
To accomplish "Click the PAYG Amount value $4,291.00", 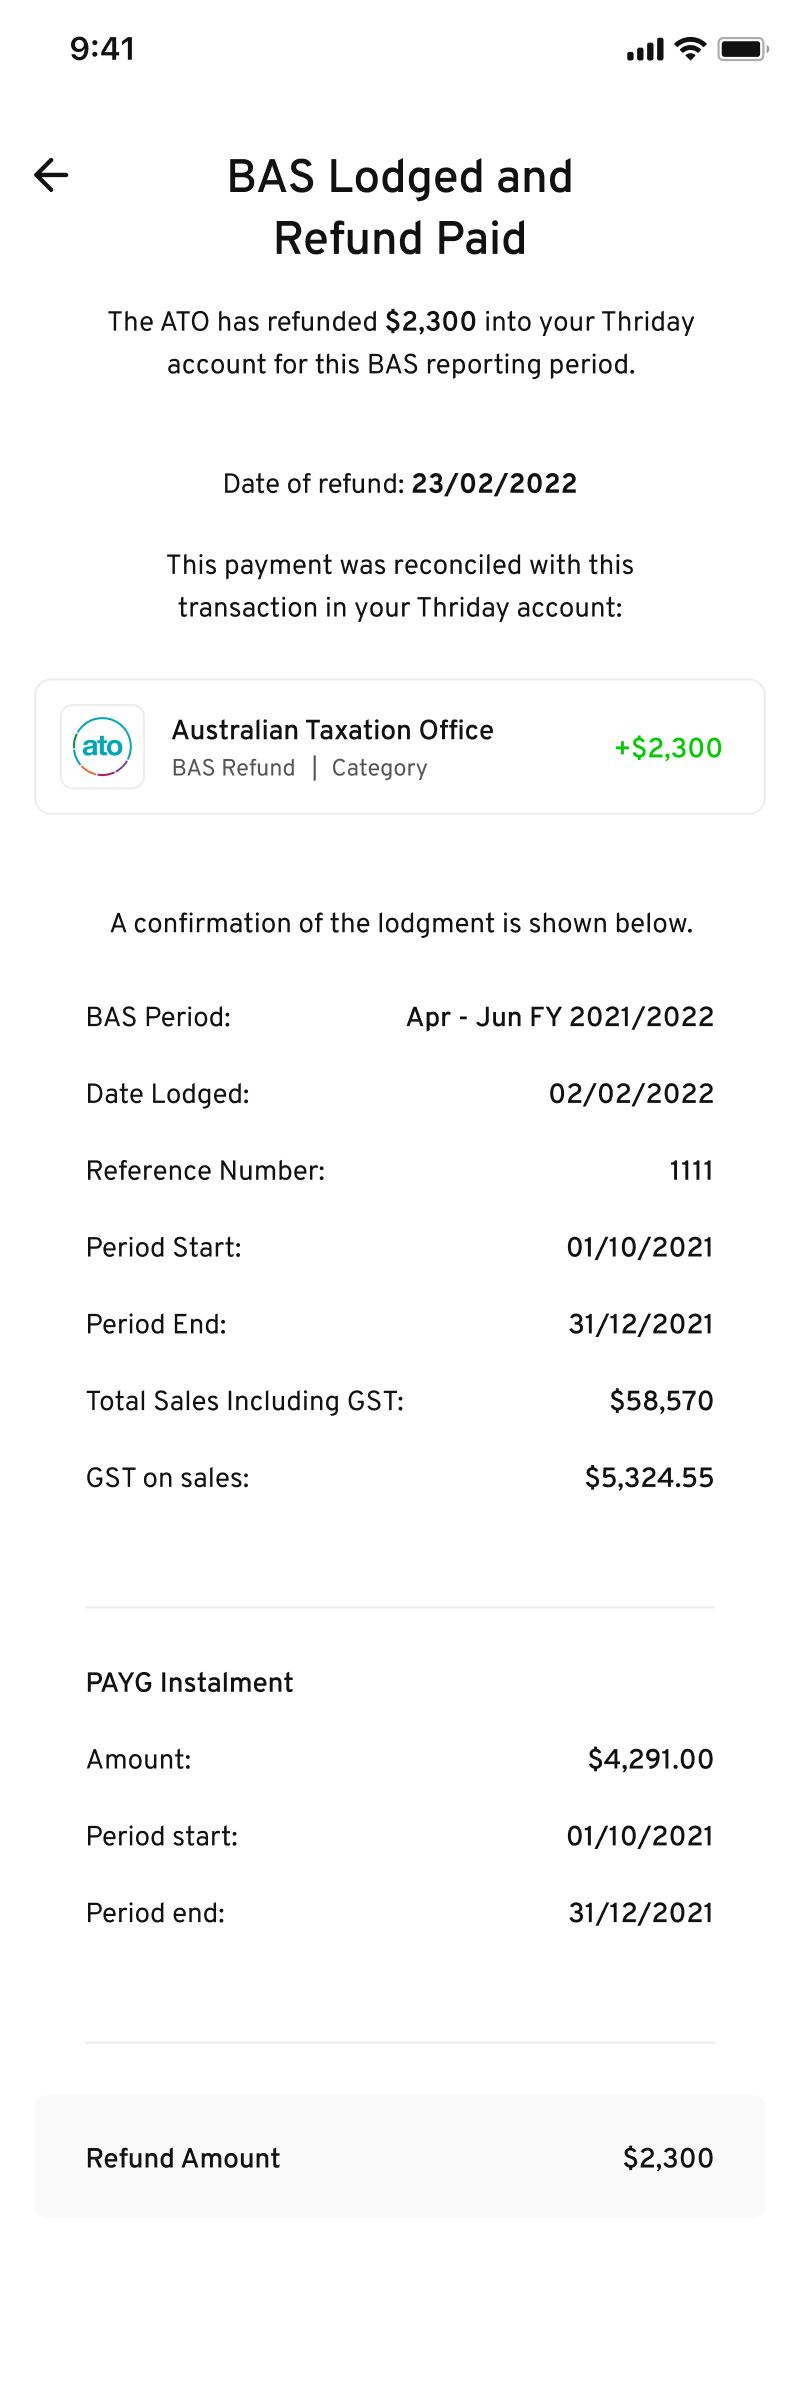I will 650,1760.
